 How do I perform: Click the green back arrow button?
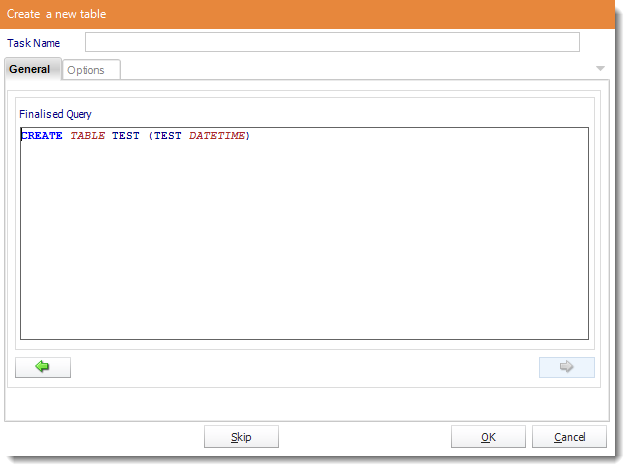click(43, 367)
